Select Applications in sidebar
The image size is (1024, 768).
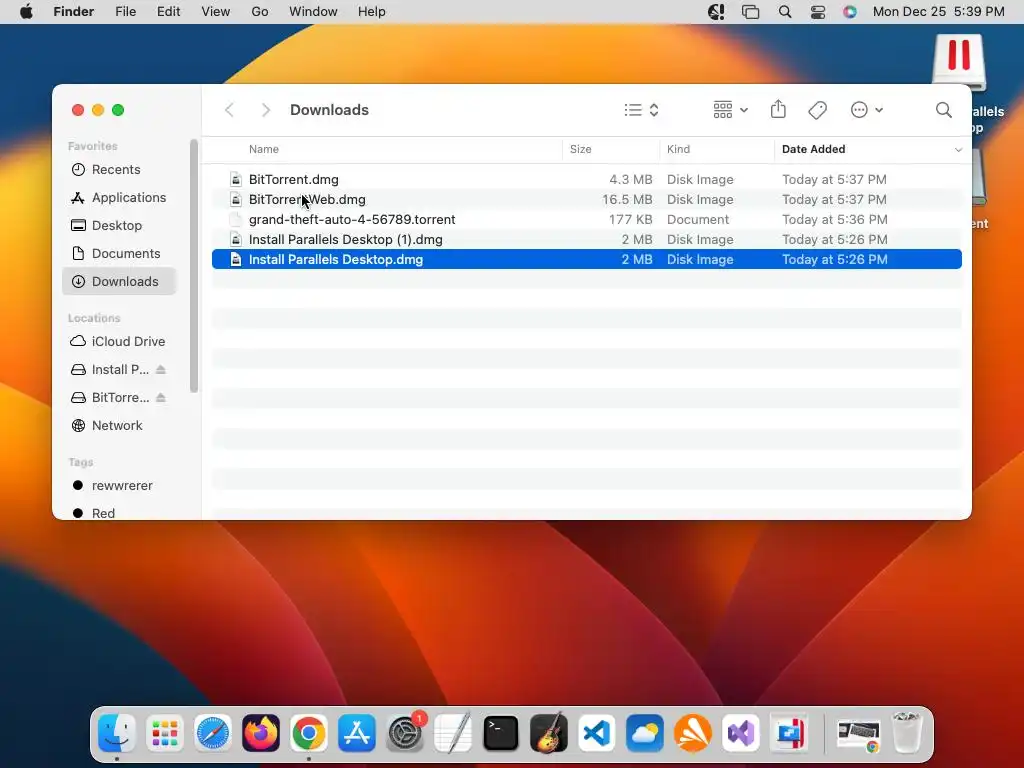point(120,198)
